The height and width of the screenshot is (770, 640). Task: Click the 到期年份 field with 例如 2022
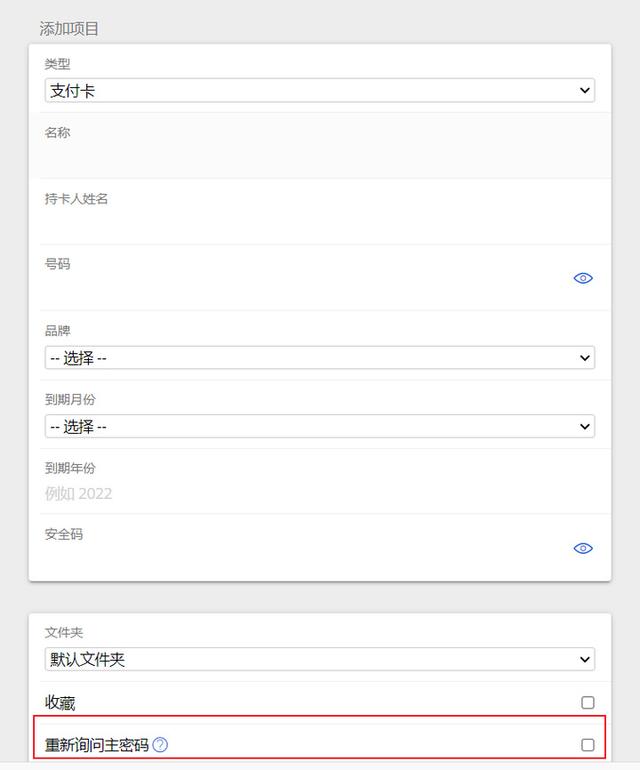(x=300, y=494)
